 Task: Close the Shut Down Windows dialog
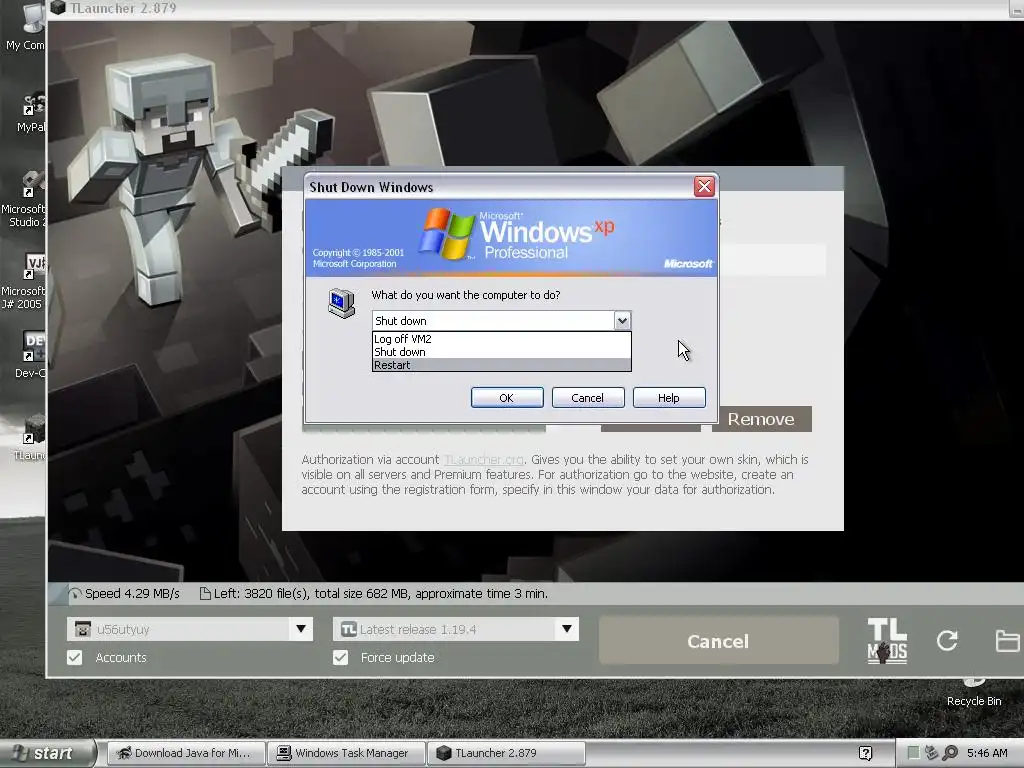point(704,187)
